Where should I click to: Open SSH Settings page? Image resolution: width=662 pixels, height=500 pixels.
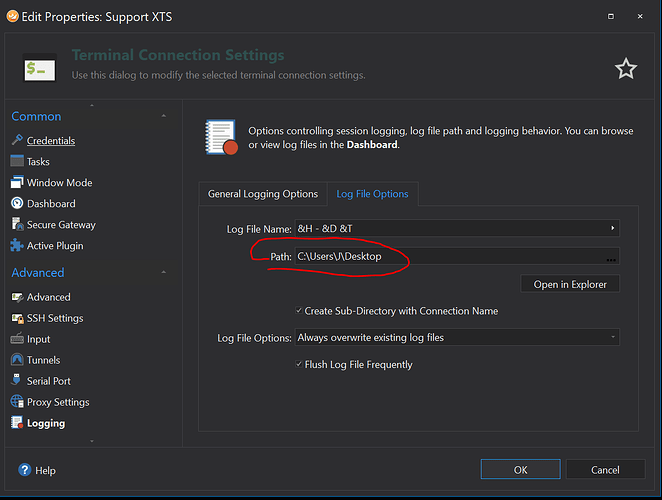click(55, 318)
